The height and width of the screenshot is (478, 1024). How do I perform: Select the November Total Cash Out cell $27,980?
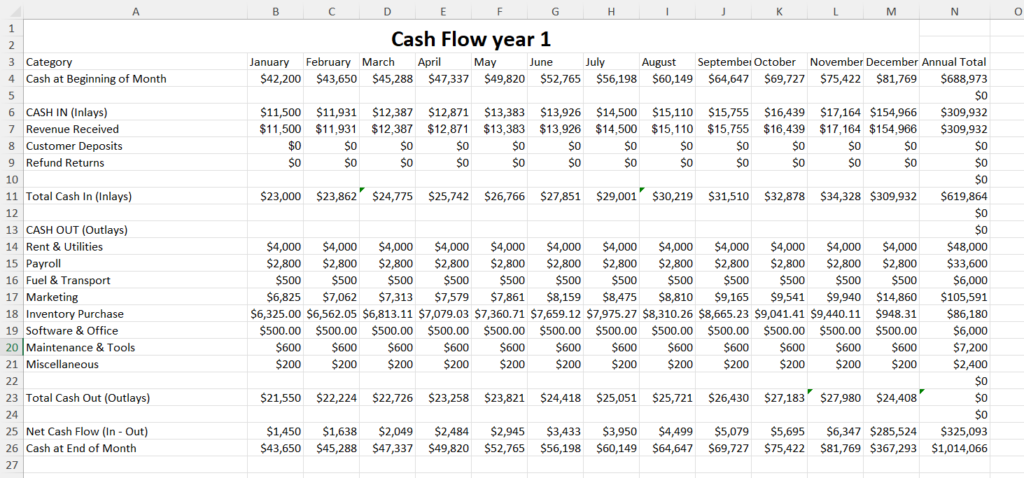click(835, 398)
